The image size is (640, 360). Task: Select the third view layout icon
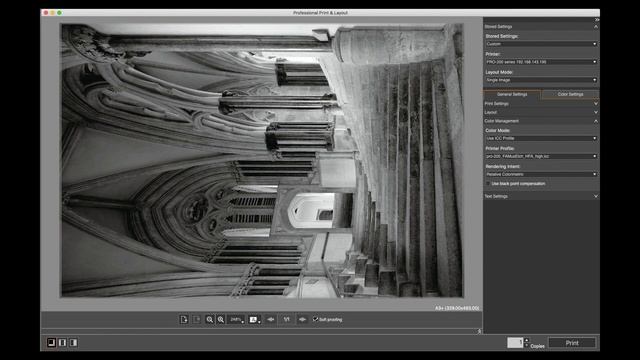73,342
